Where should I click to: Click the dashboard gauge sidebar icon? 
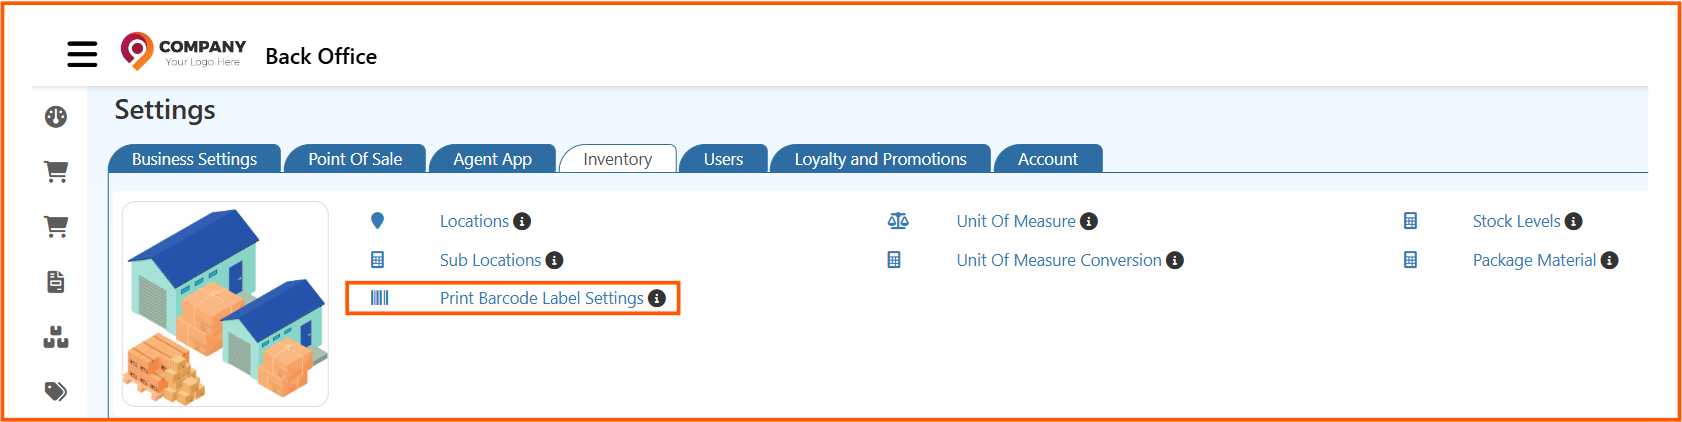[x=56, y=117]
